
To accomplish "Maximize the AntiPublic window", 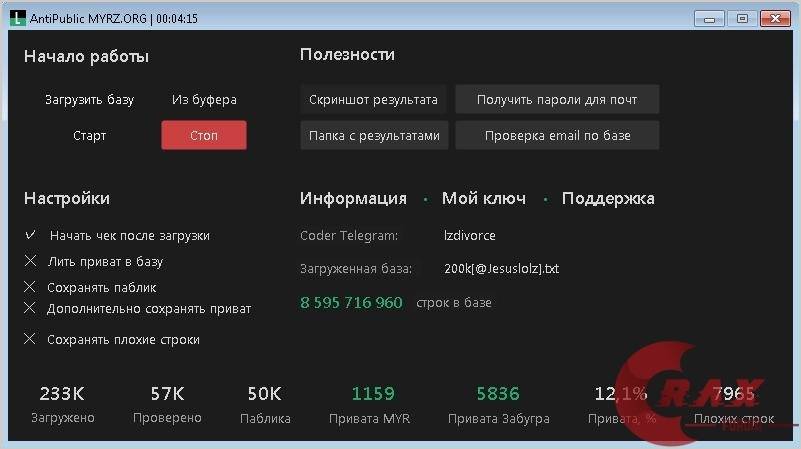I will point(742,19).
